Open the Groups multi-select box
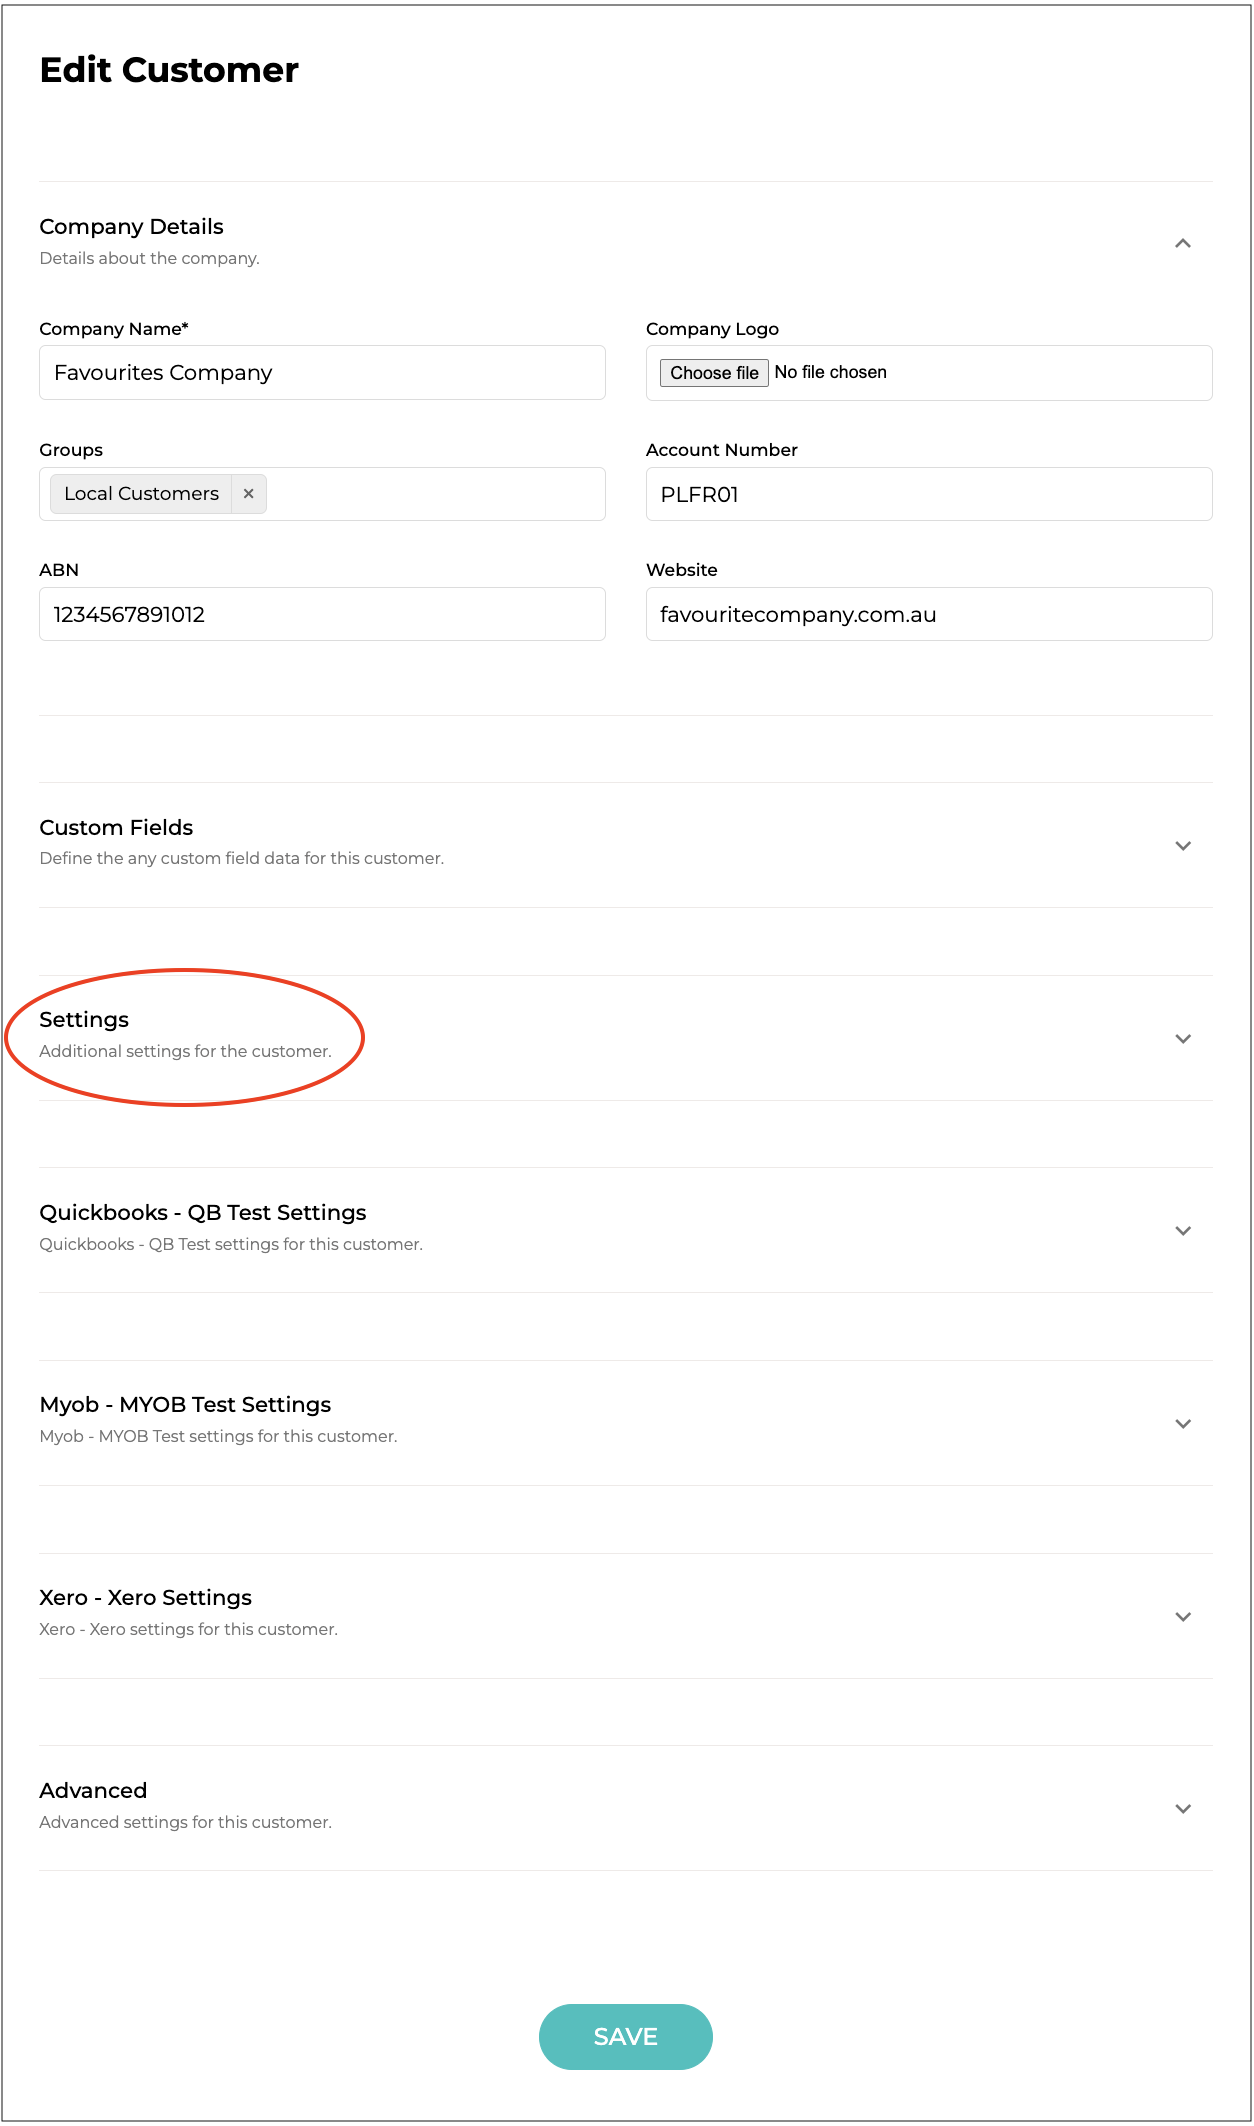 click(435, 494)
